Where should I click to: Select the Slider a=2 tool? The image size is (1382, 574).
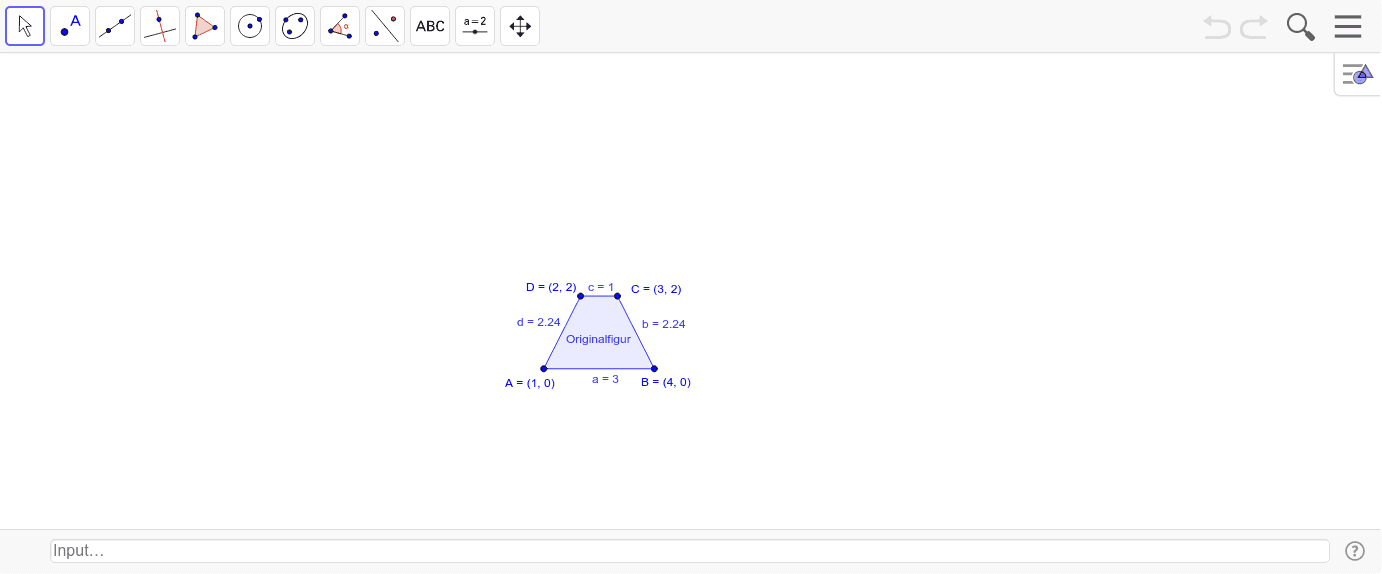475,26
